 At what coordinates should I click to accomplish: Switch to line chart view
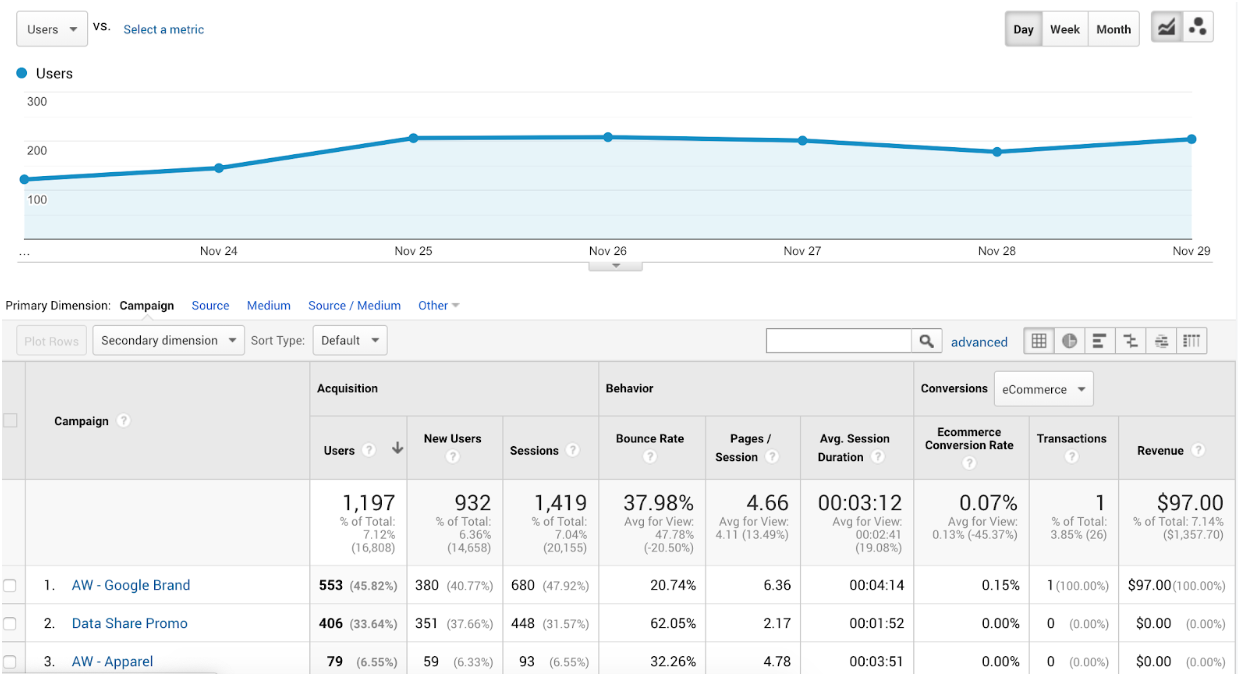pos(1166,28)
